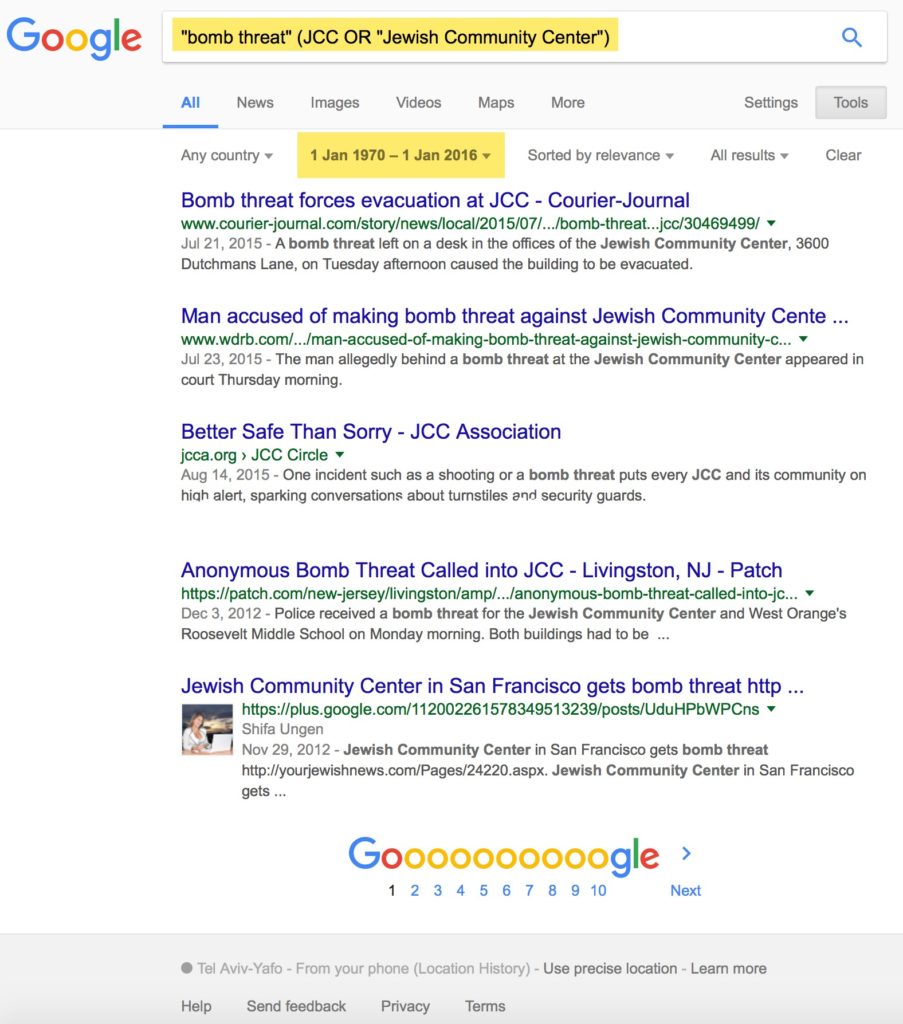The height and width of the screenshot is (1024, 903).
Task: Click Learn more about location
Action: coord(729,968)
